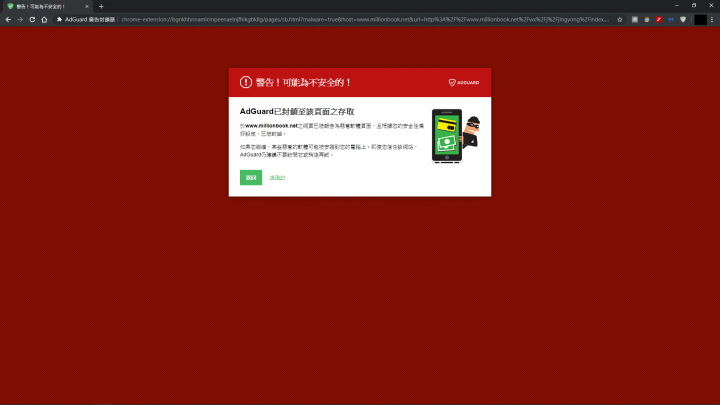Open the black profile avatar
The height and width of the screenshot is (405, 720).
700,20
